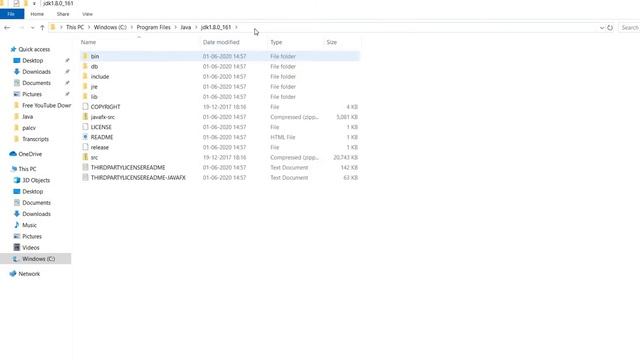The height and width of the screenshot is (360, 640).
Task: Open the File ribbon tab
Action: coord(11,14)
